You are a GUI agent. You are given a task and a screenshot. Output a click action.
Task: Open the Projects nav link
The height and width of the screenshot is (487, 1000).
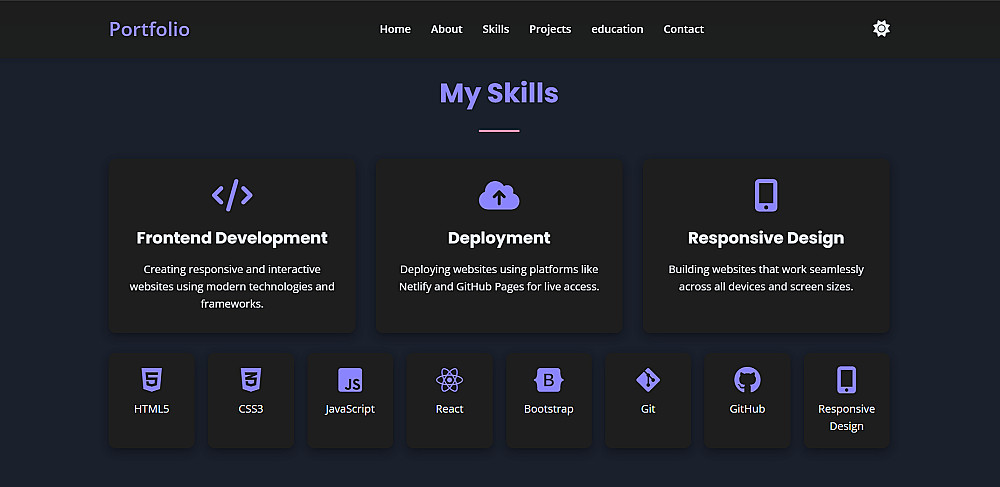pyautogui.click(x=550, y=29)
